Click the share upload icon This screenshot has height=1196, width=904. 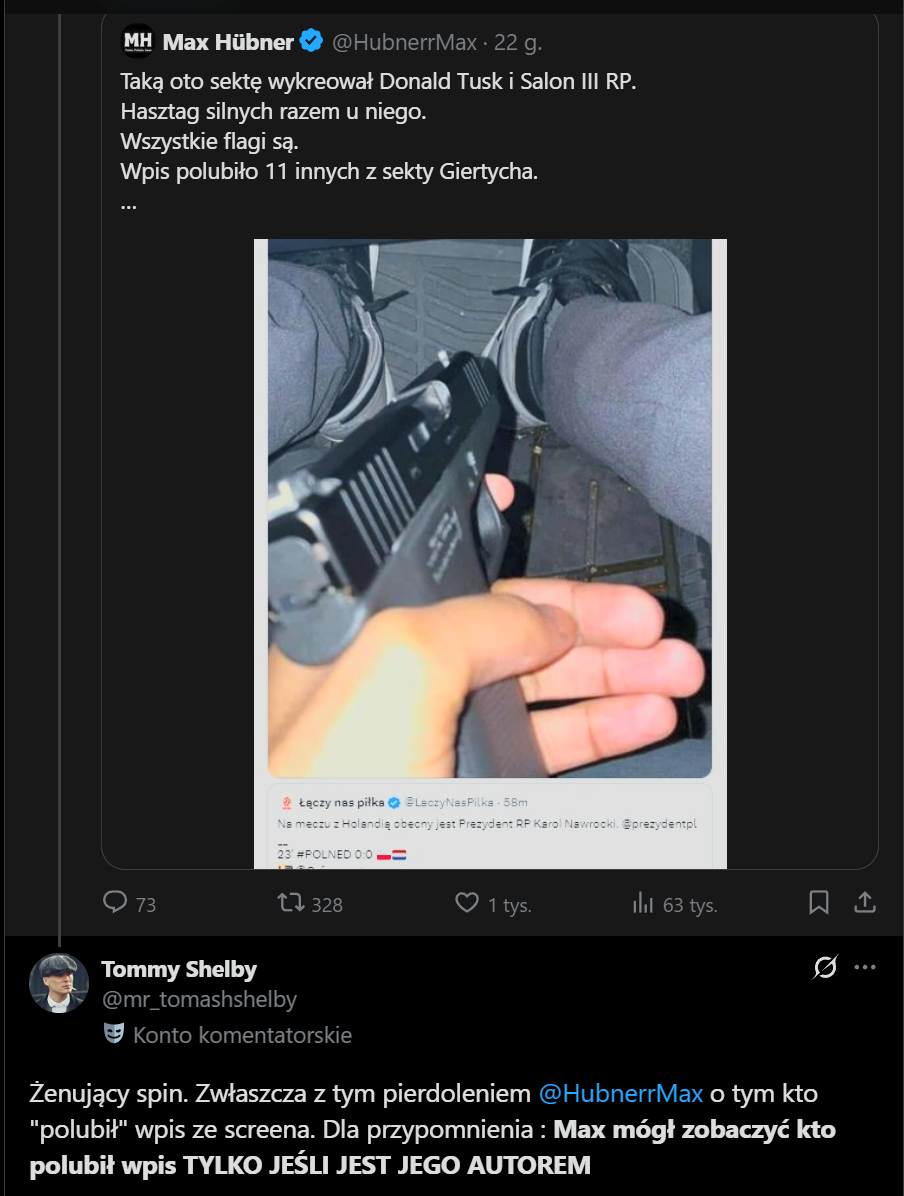point(866,903)
